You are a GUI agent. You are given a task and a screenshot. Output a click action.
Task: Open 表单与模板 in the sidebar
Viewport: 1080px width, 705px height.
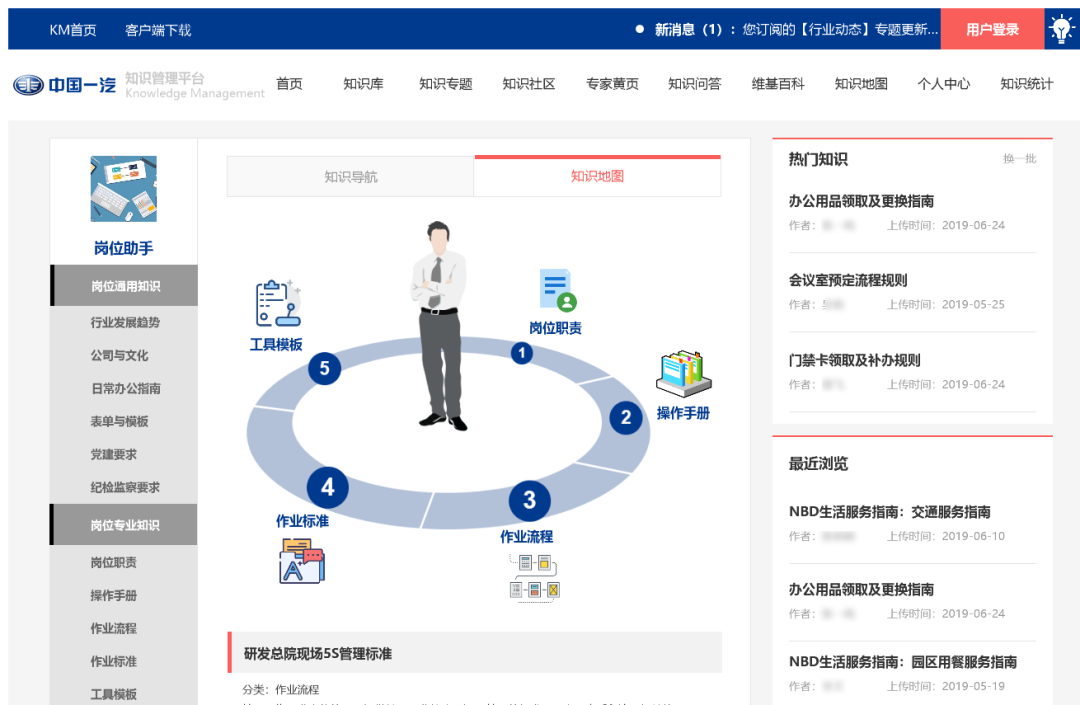click(119, 421)
